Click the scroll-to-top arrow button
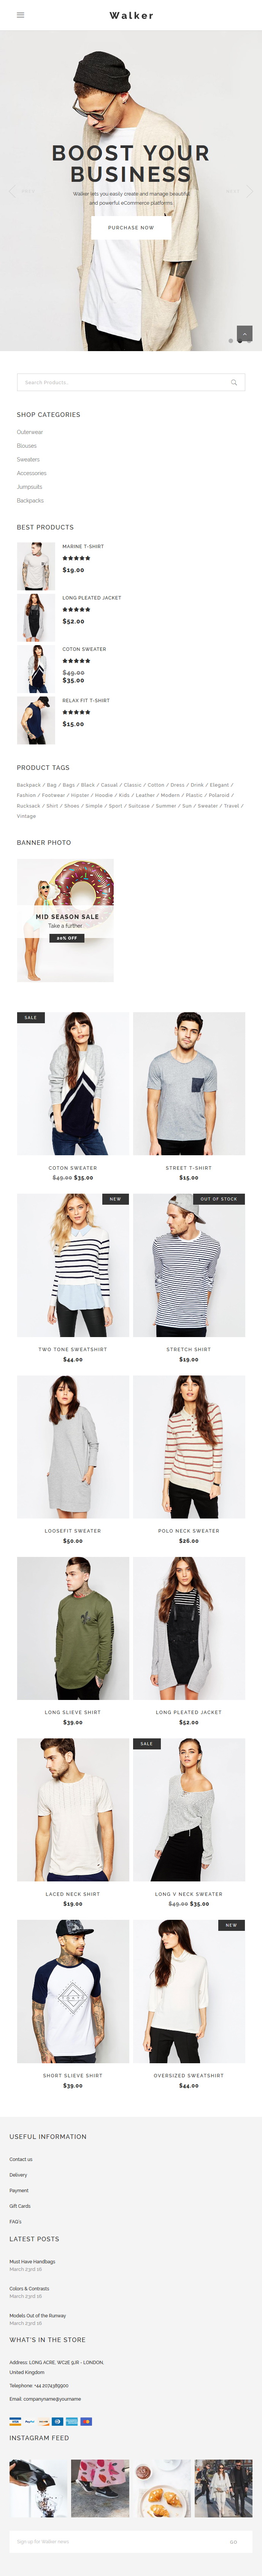262x2576 pixels. click(x=244, y=333)
